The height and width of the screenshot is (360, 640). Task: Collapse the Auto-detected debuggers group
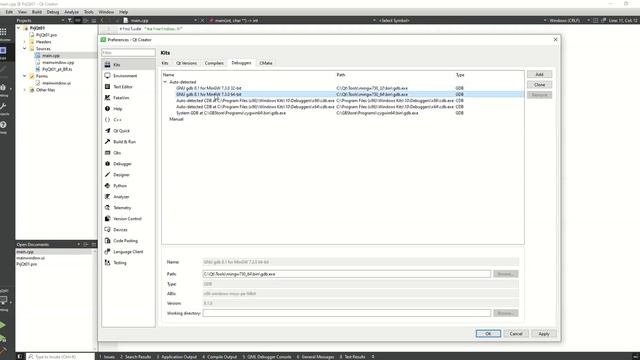pyautogui.click(x=165, y=82)
